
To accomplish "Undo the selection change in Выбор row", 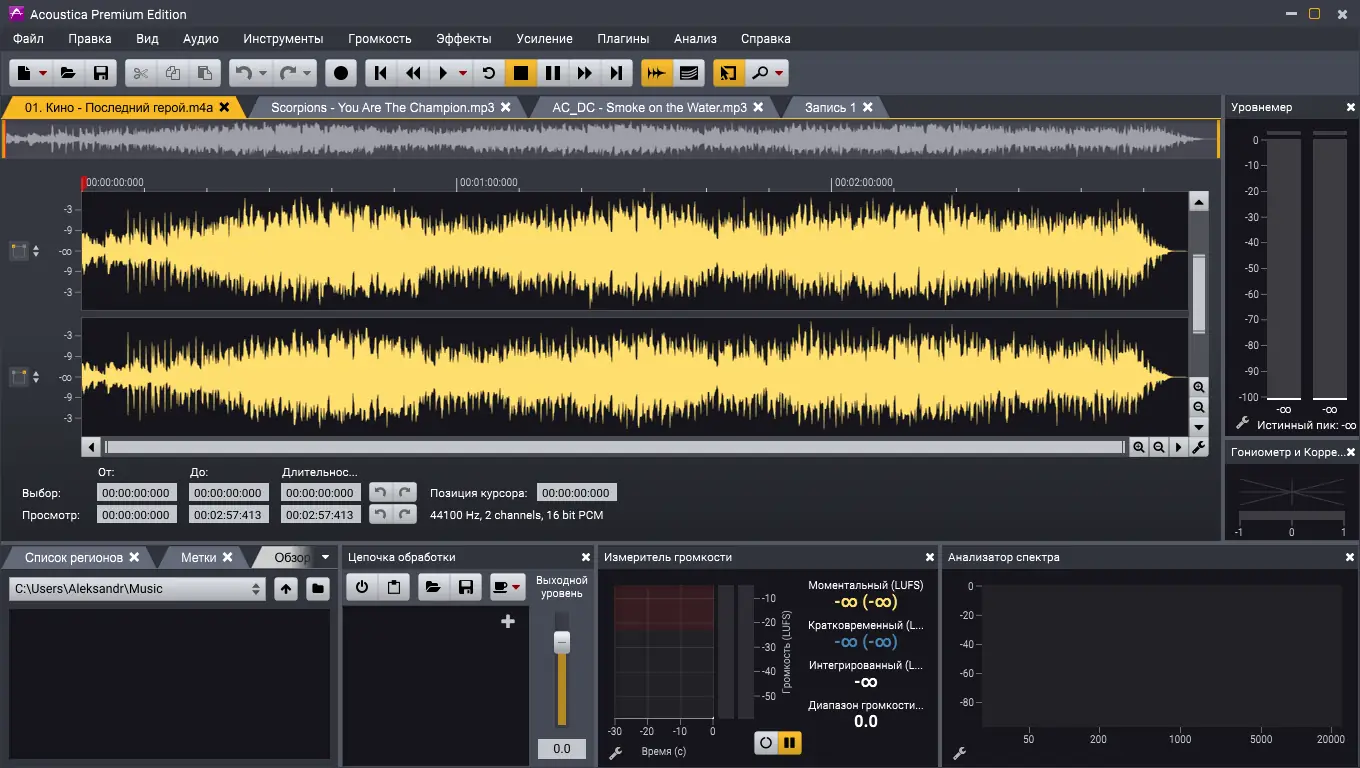I will [380, 492].
